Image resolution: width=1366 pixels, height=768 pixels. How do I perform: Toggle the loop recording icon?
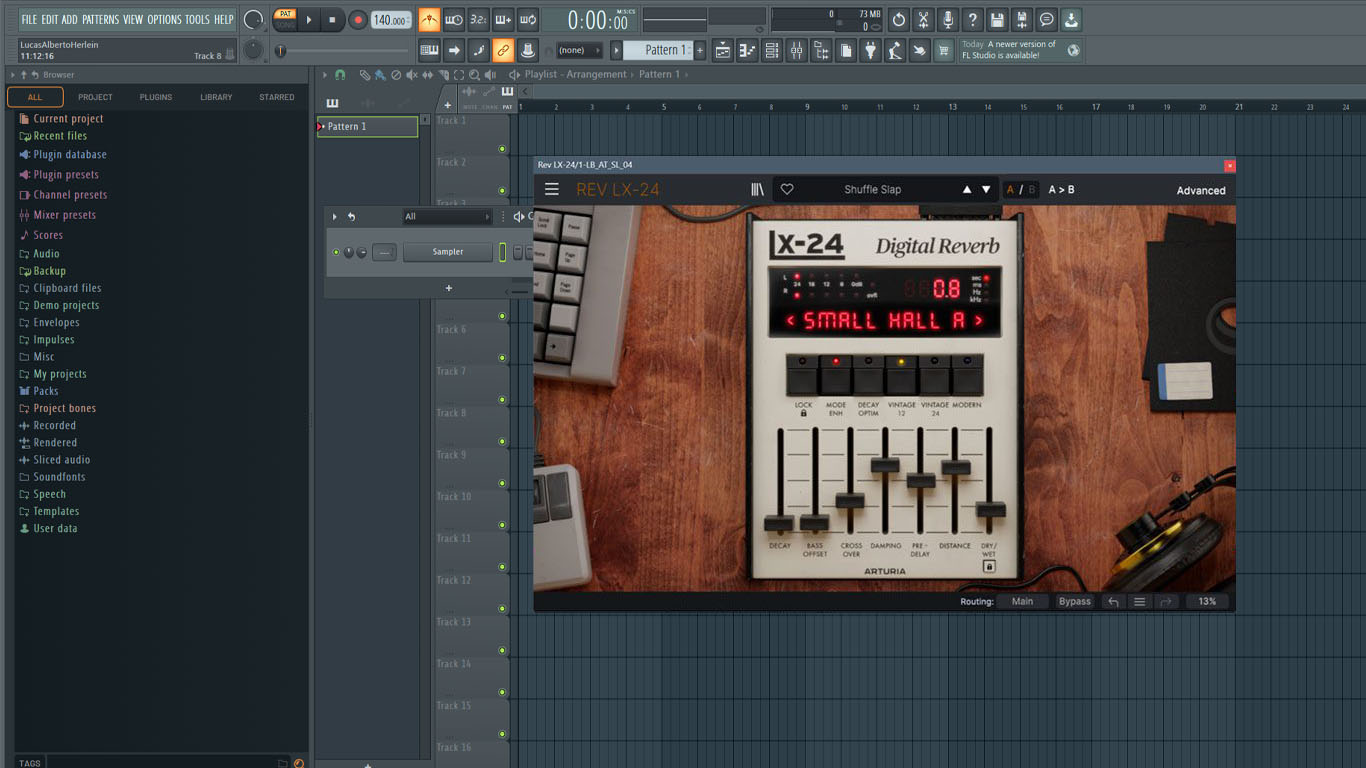[x=529, y=19]
